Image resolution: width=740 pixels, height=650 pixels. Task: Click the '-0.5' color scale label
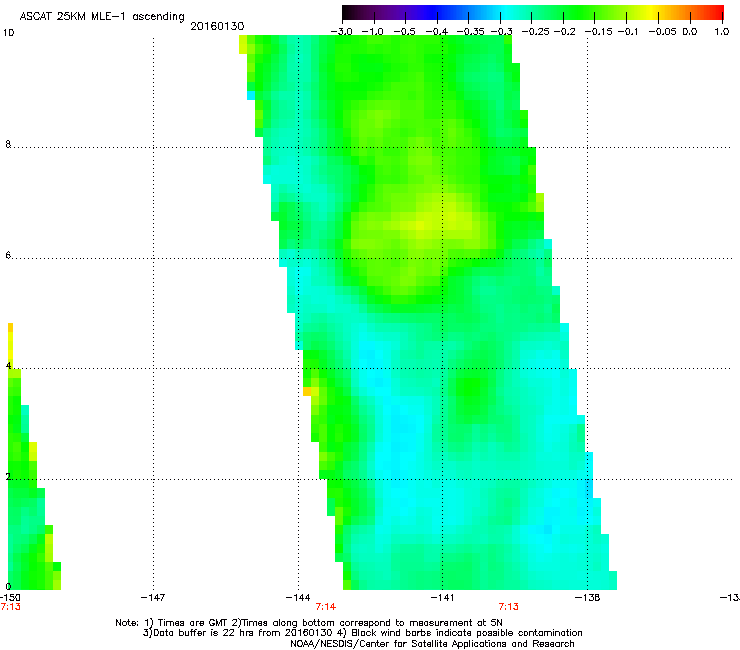click(404, 32)
